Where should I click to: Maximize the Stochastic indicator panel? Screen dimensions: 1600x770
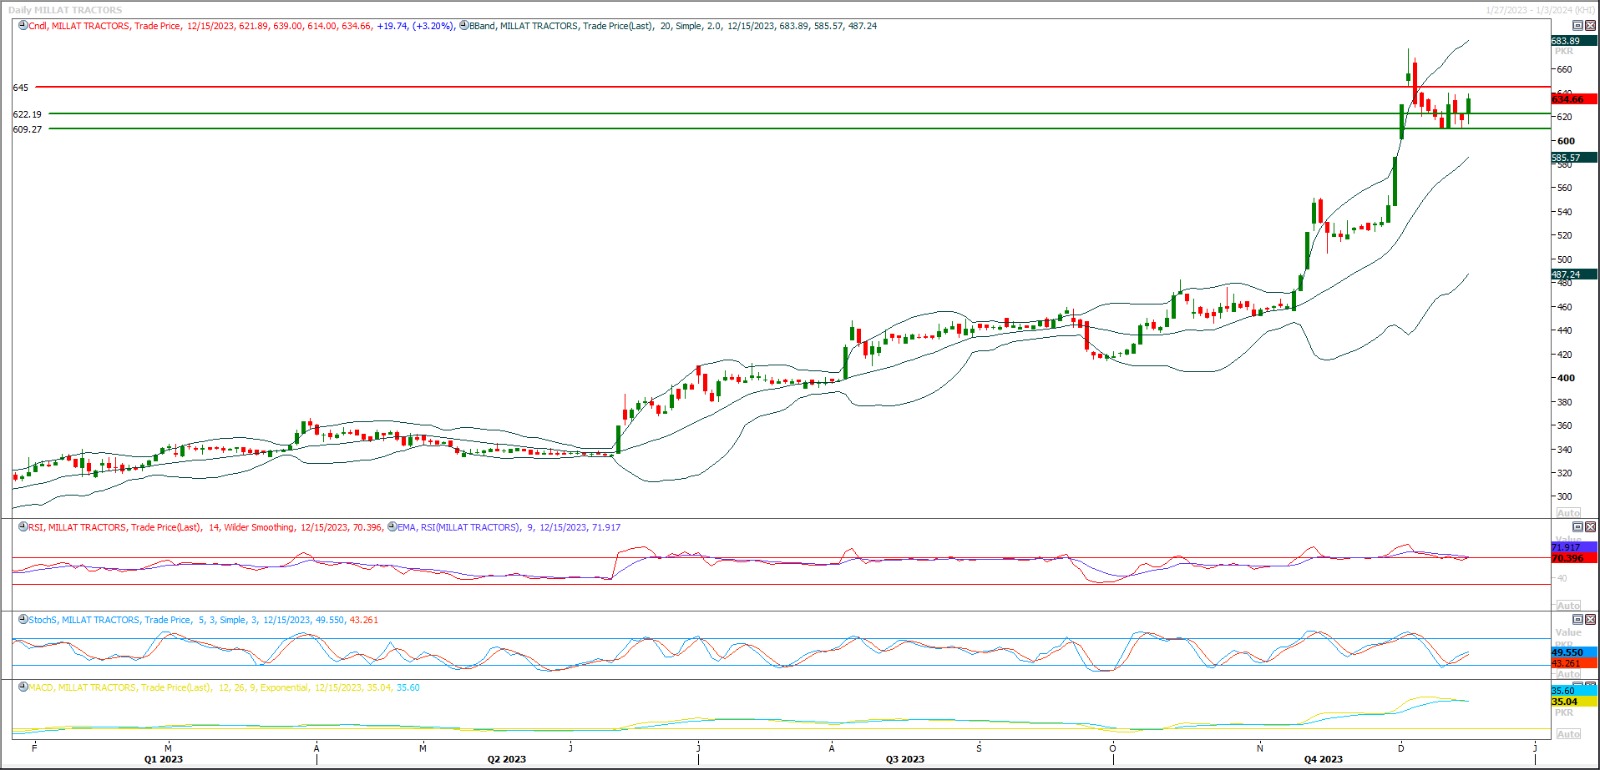tap(1578, 620)
